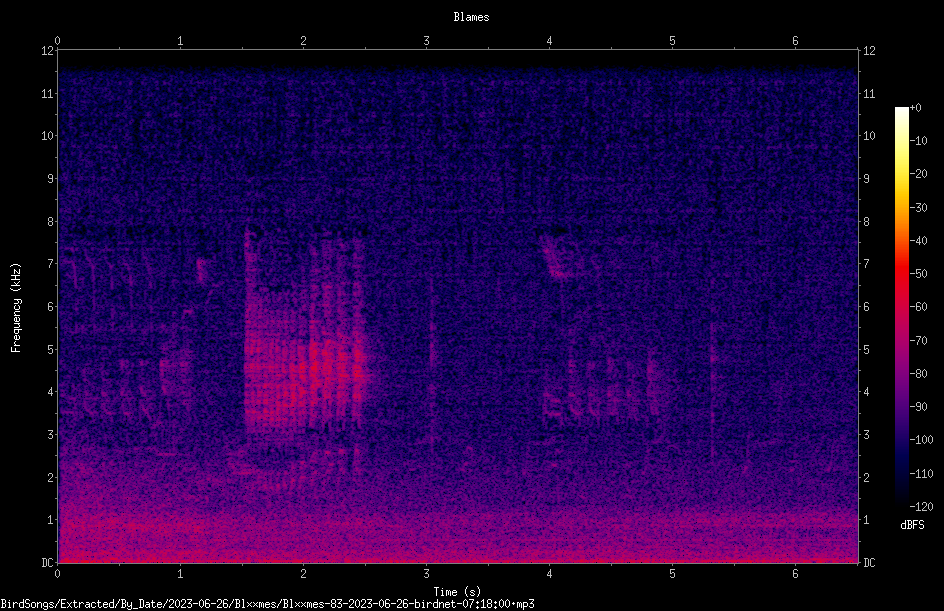
Task: Click the "0" tick on the bottom time axis
Action: (58, 574)
